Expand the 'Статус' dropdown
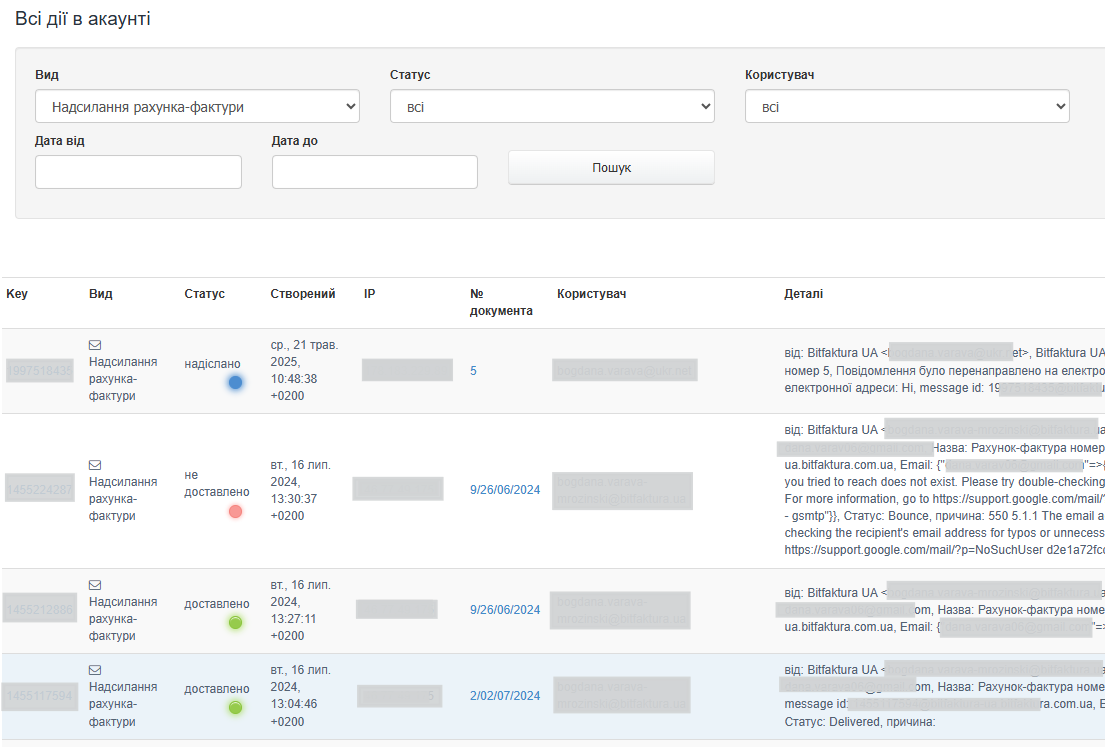The image size is (1105, 747). pos(552,106)
